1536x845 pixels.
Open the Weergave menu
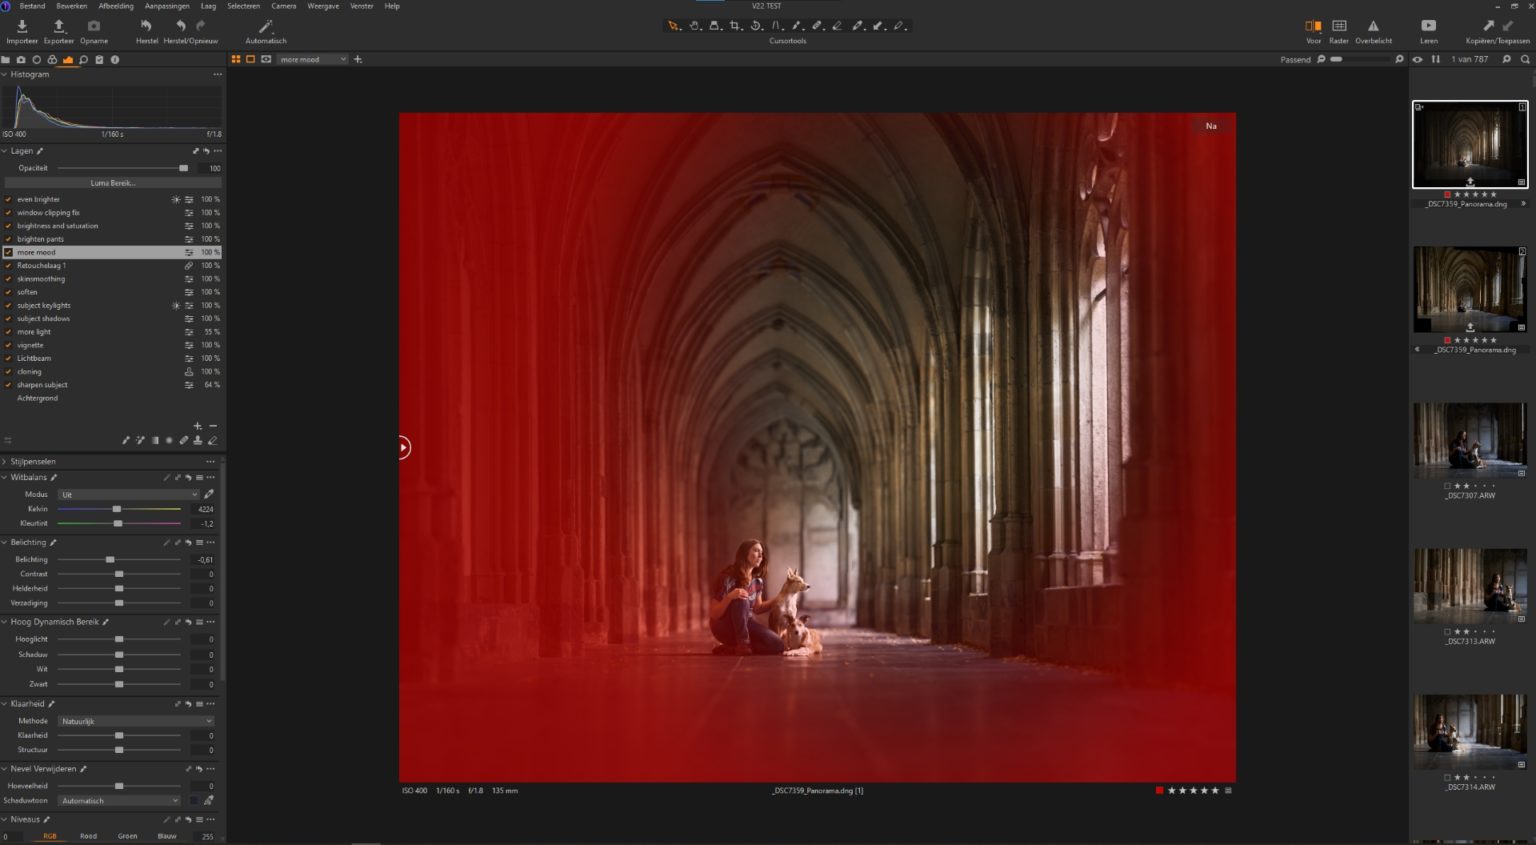(322, 6)
